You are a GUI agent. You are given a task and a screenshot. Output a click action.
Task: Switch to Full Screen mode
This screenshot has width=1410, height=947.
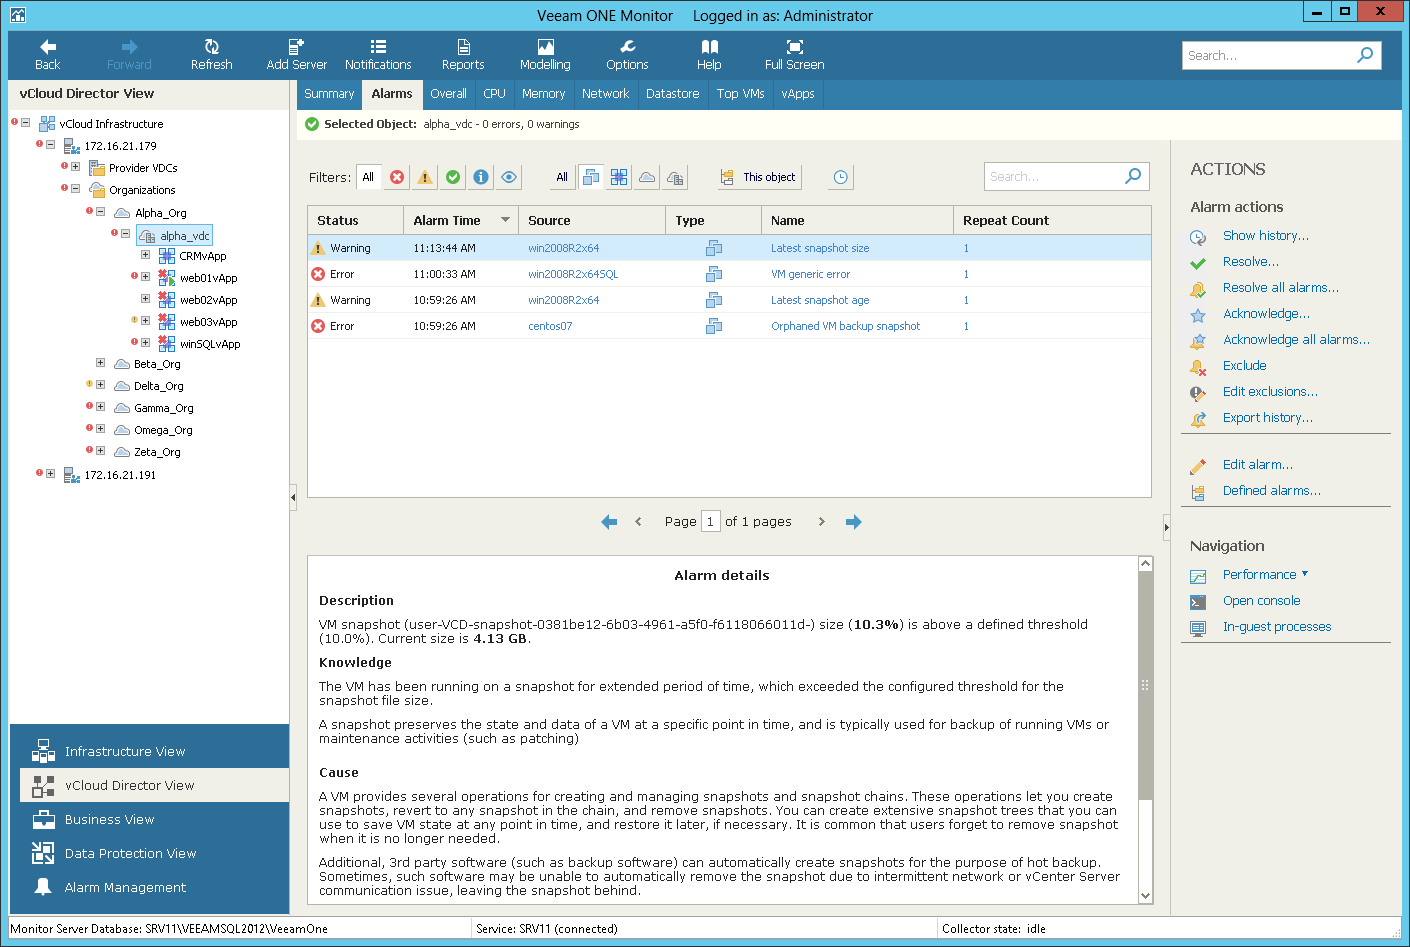[794, 55]
